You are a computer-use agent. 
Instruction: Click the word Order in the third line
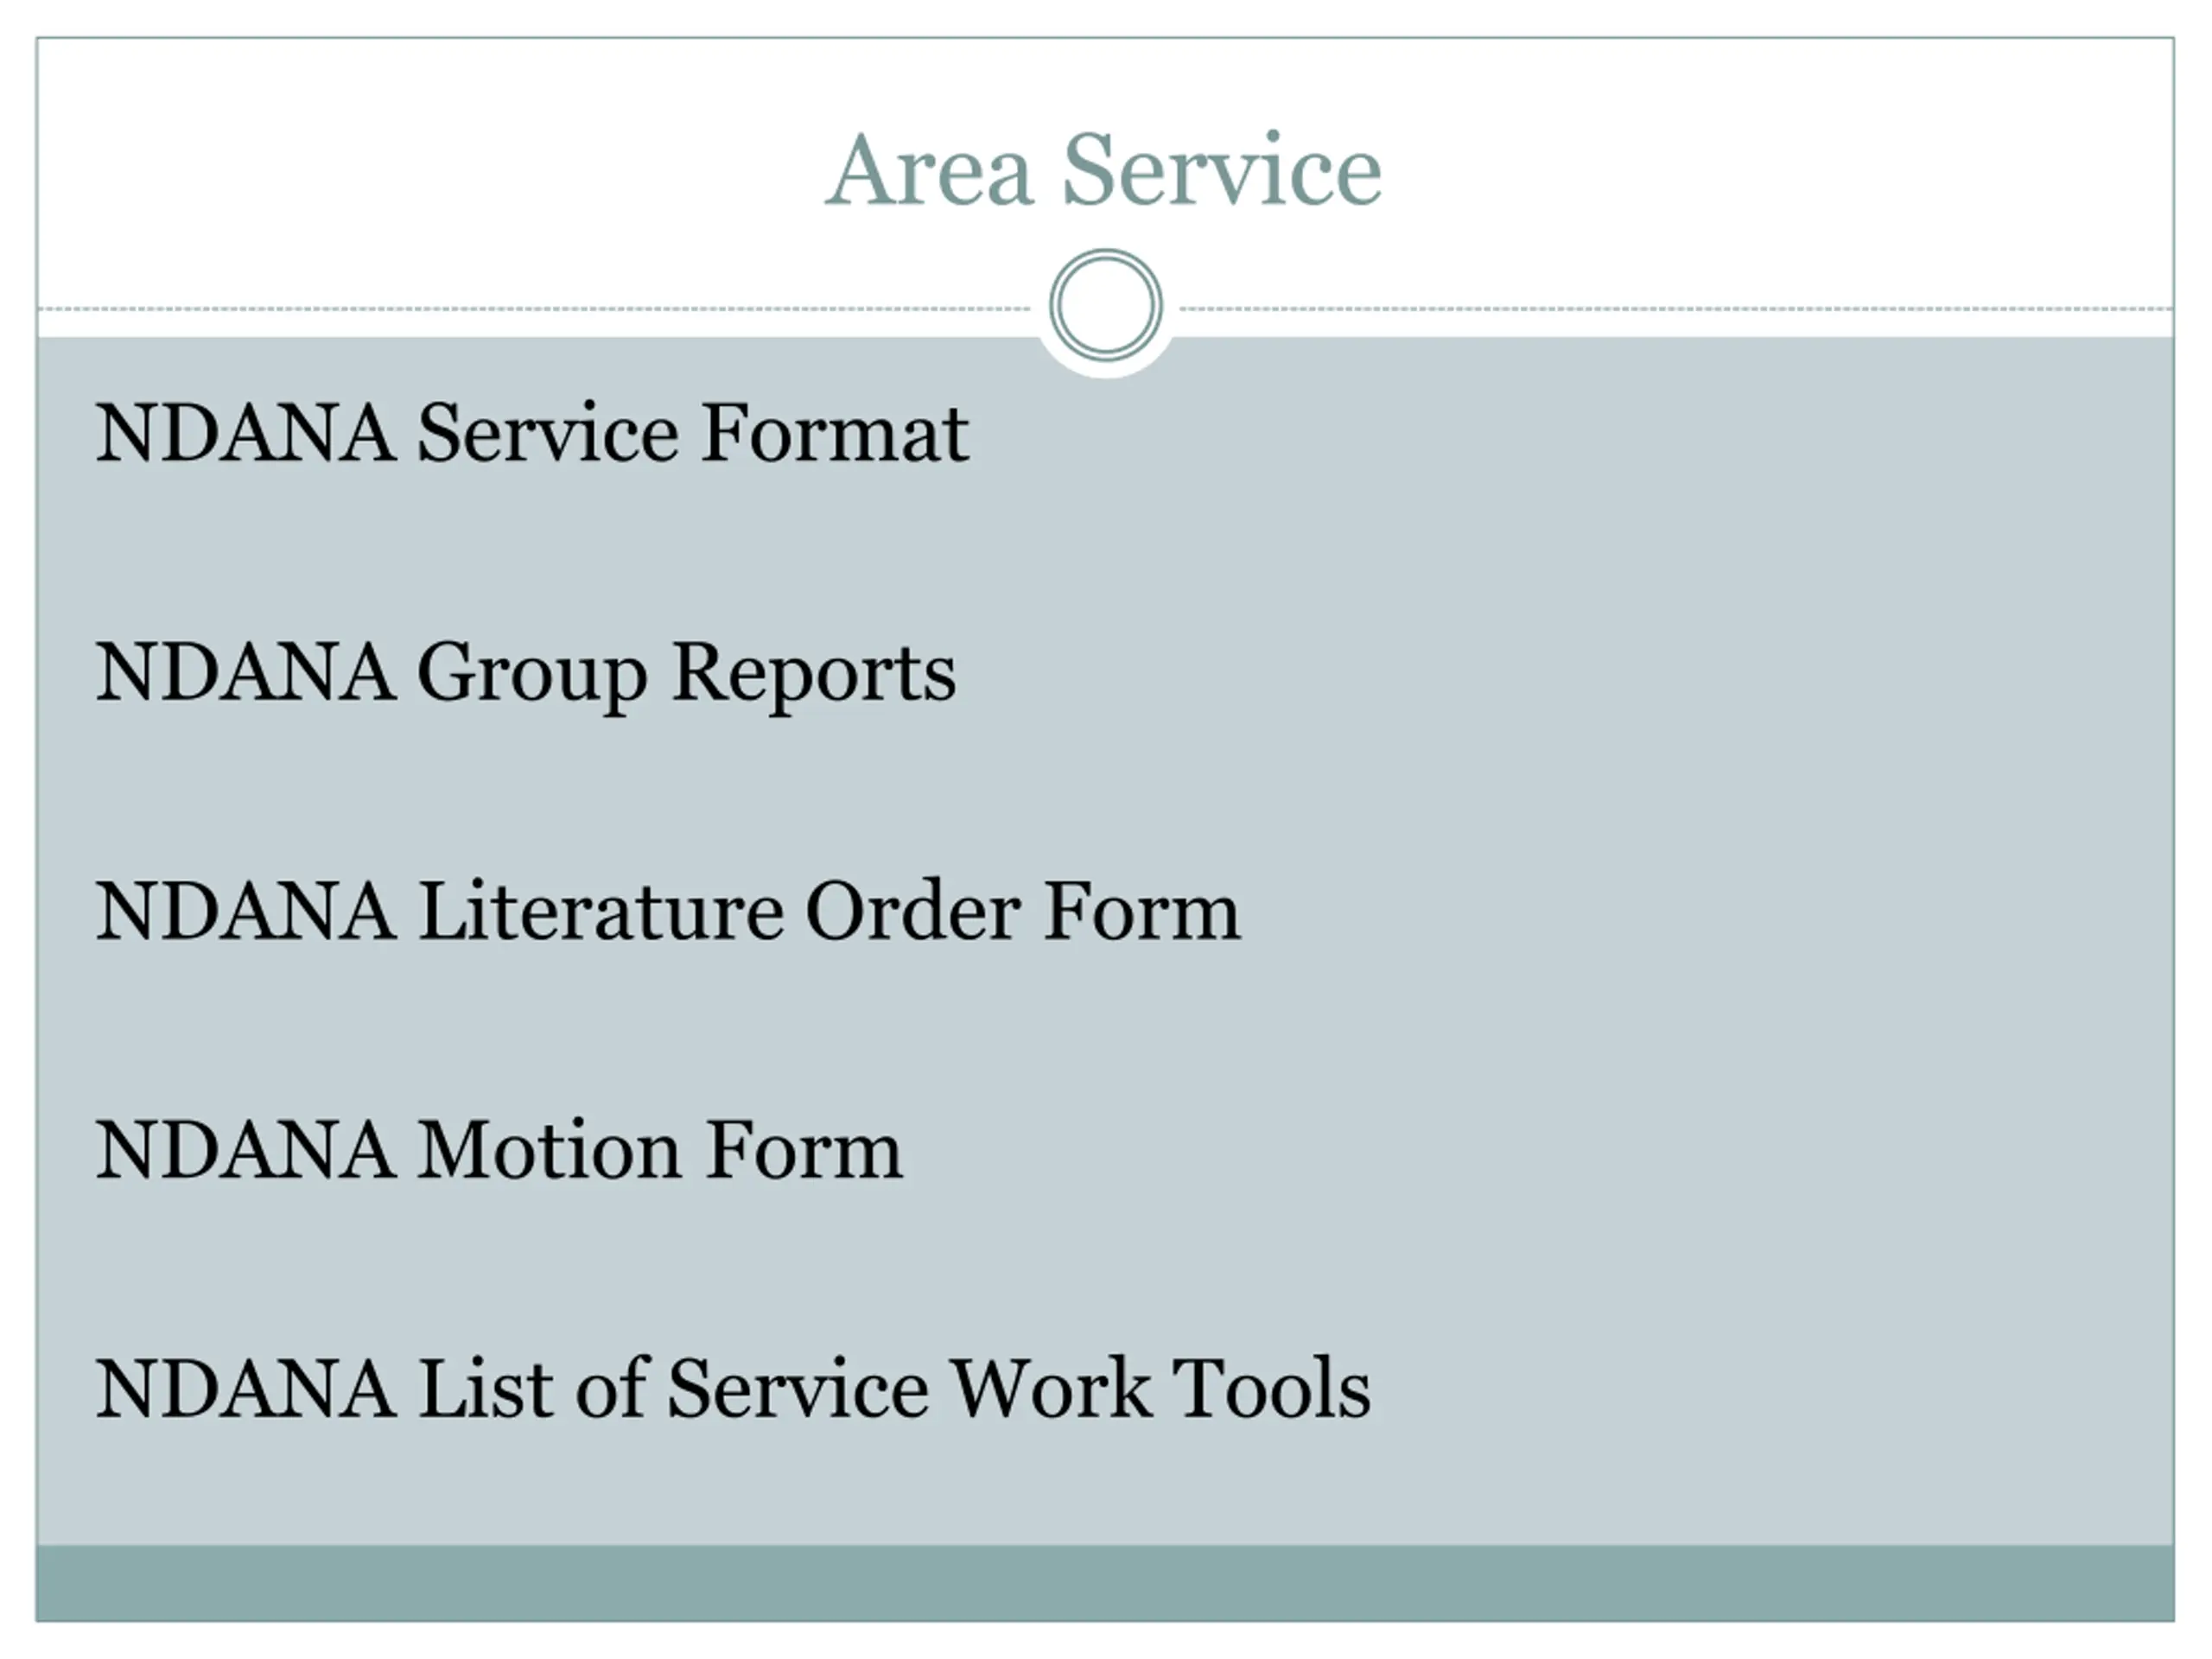coord(913,911)
